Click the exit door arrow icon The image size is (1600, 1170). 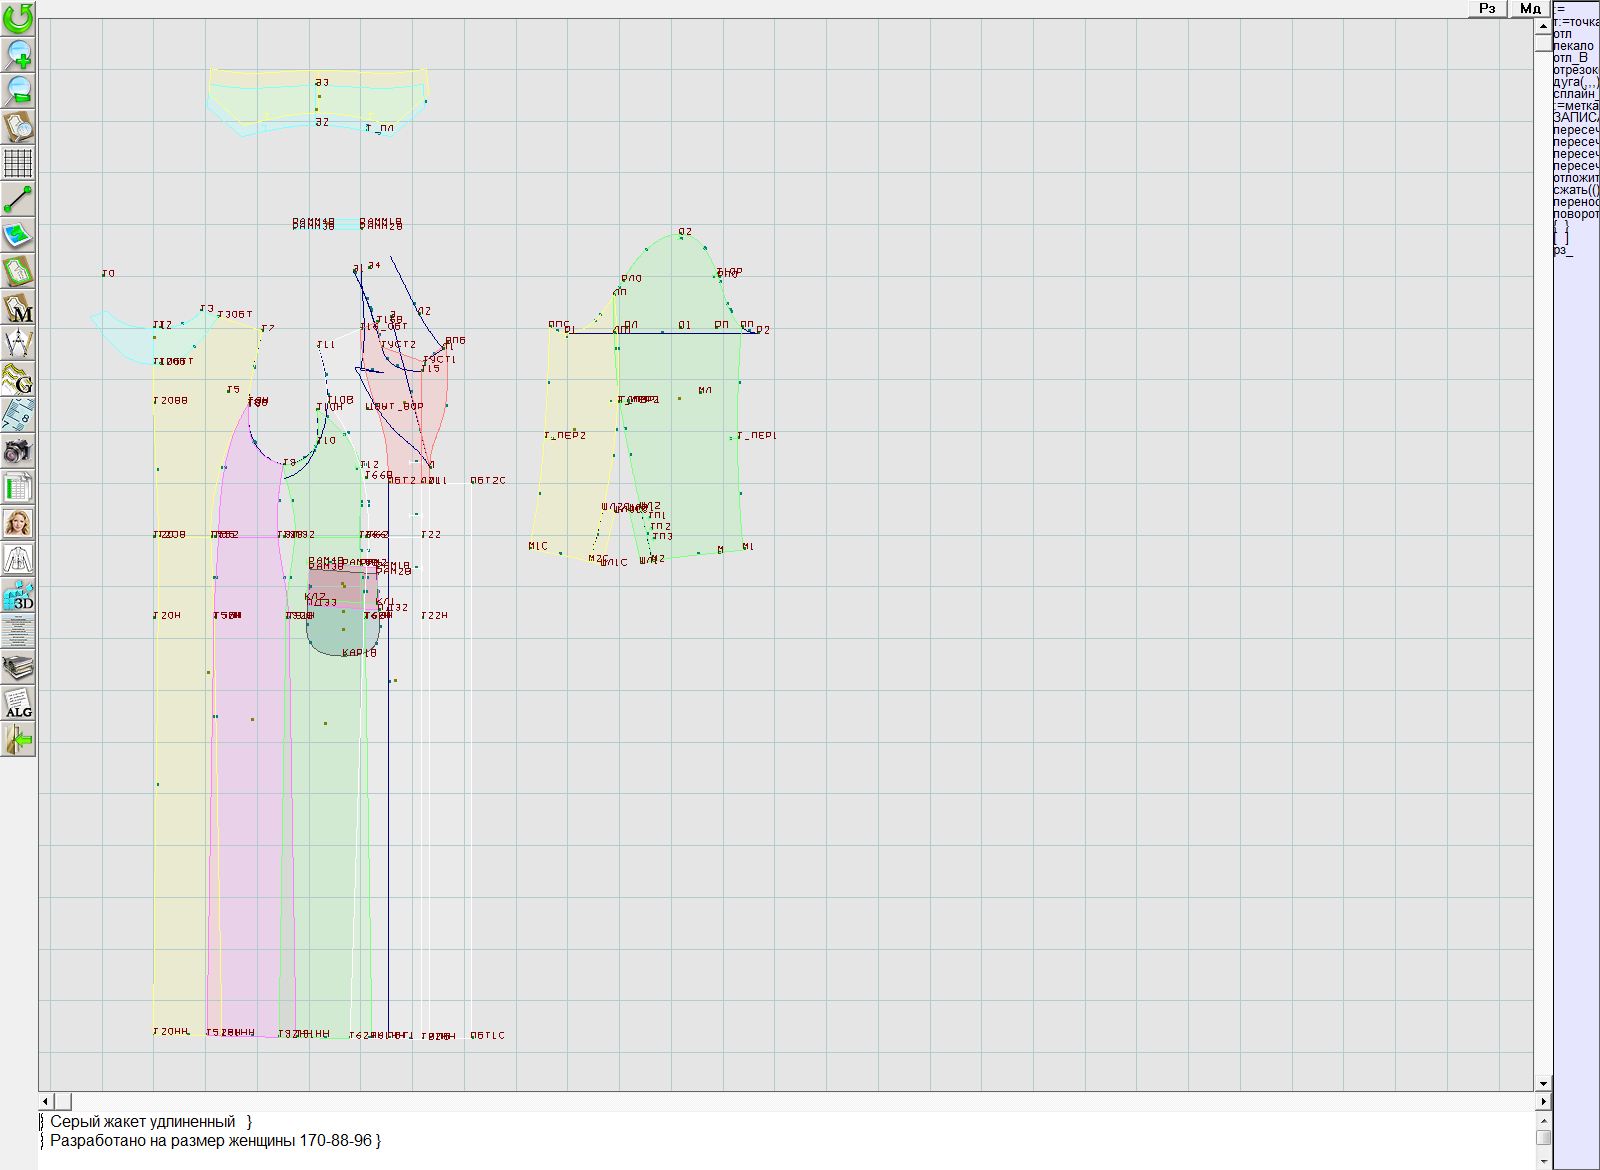(x=18, y=739)
